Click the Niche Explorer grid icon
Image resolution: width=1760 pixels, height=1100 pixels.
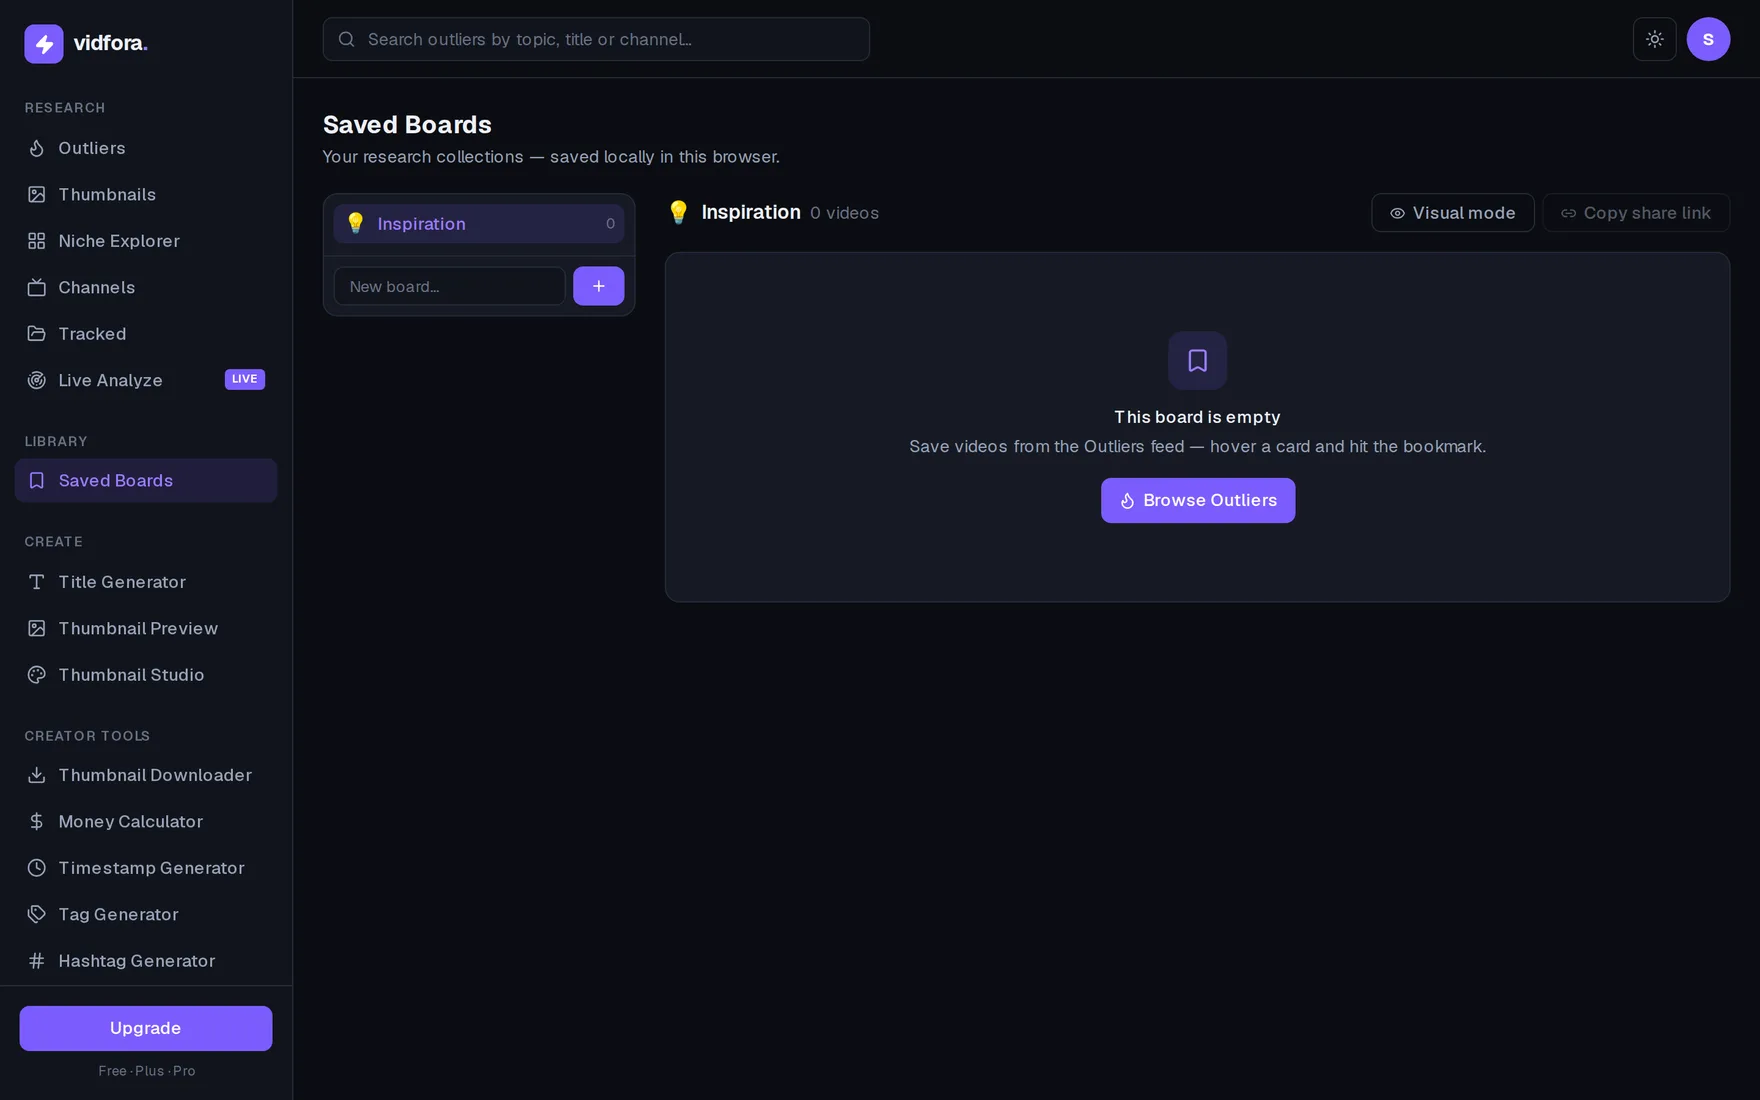[x=37, y=241]
